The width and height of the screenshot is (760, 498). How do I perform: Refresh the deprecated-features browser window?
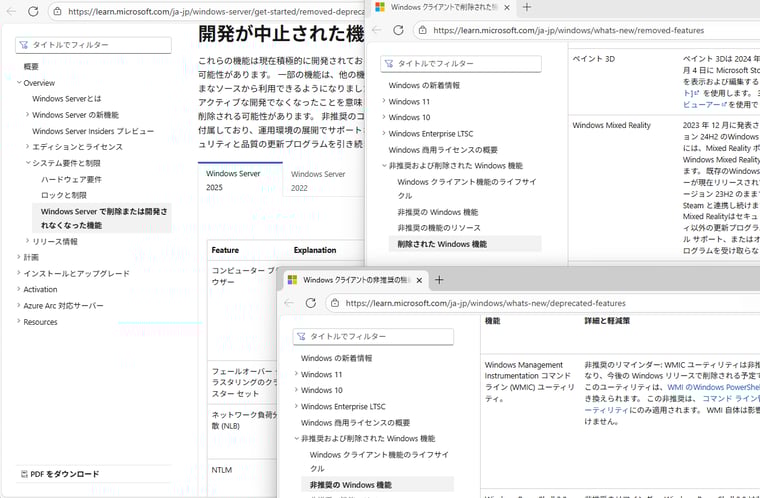click(x=310, y=302)
